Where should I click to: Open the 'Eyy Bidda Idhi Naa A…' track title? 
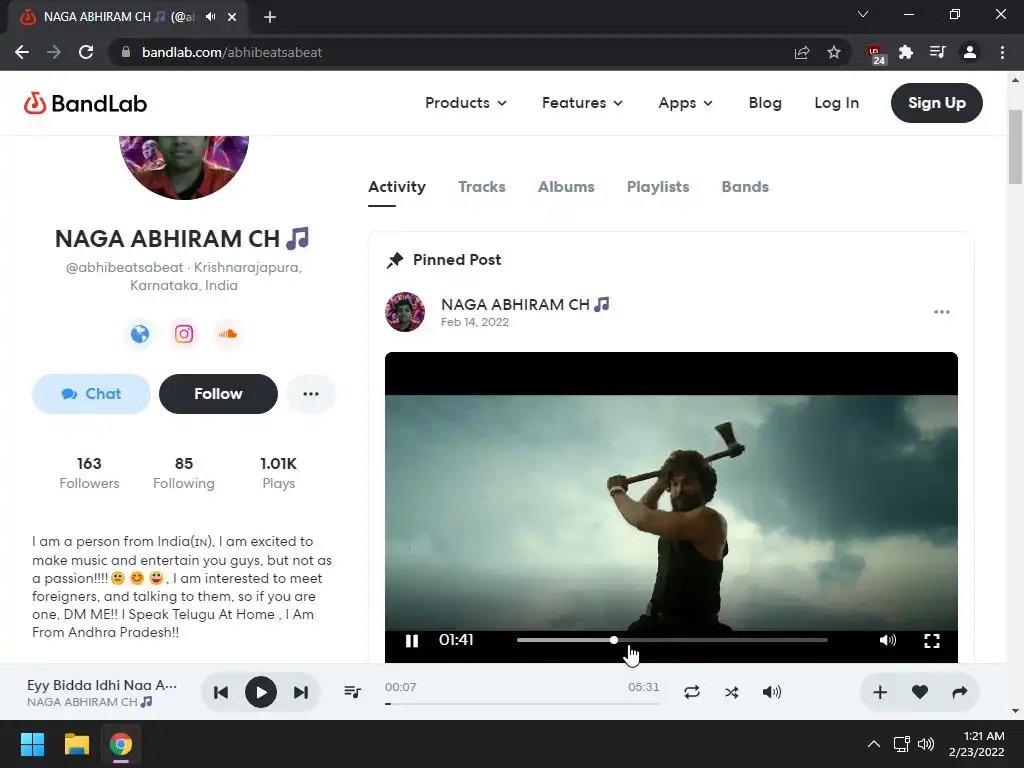[x=102, y=685]
